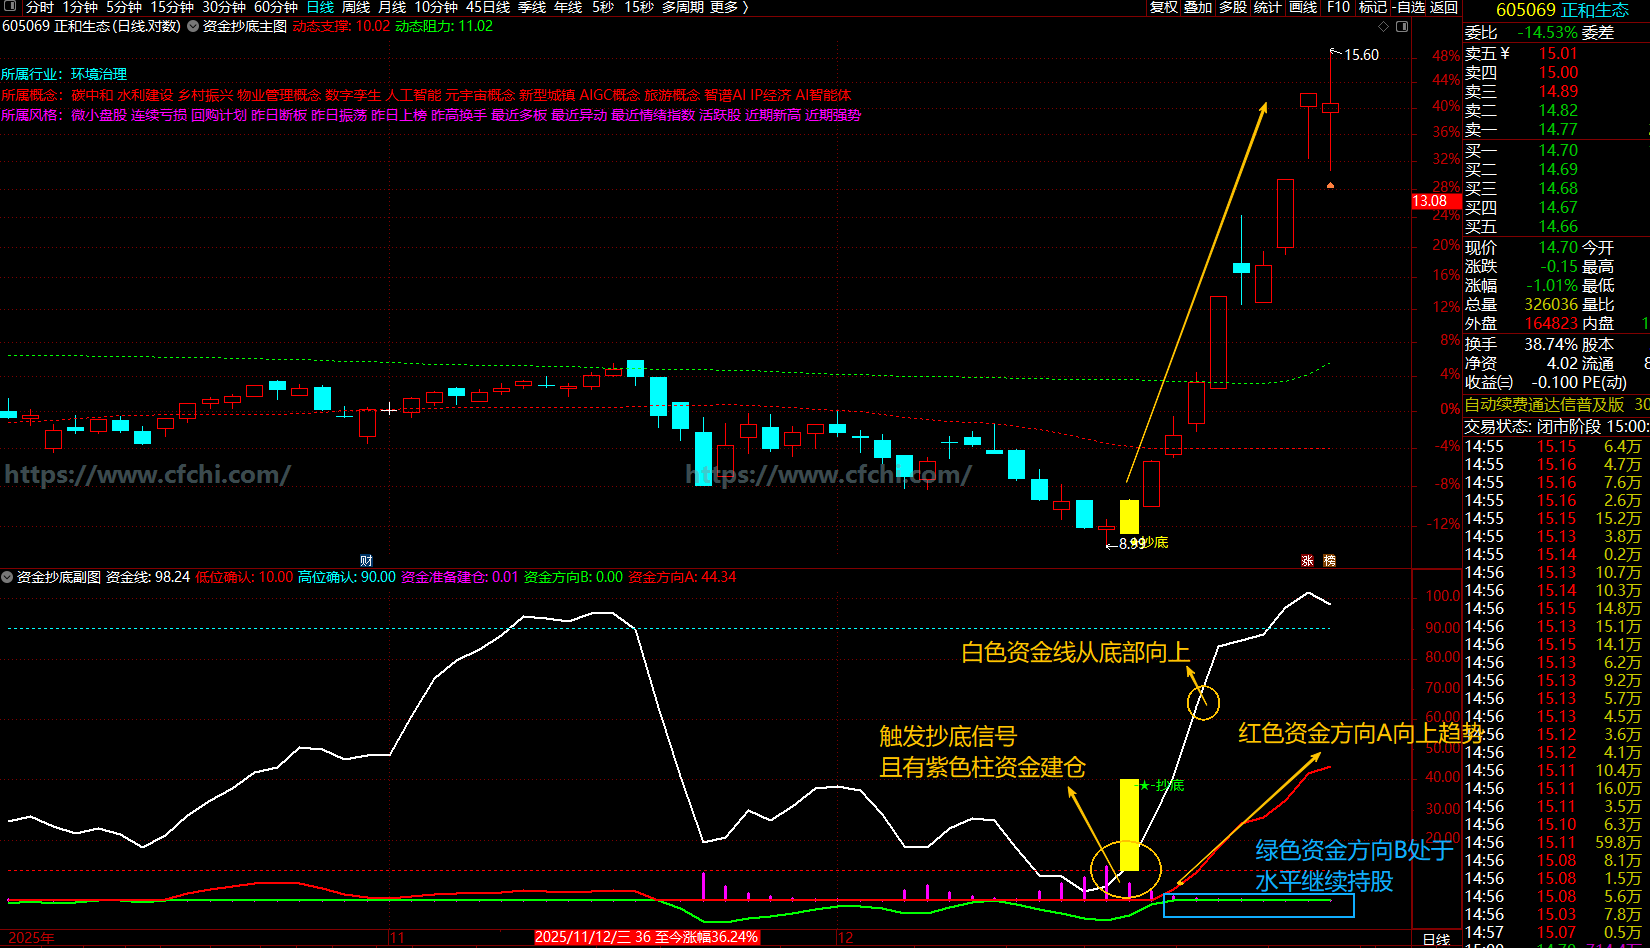
Task: Click the 微小盘股 style tag
Action: (99, 115)
